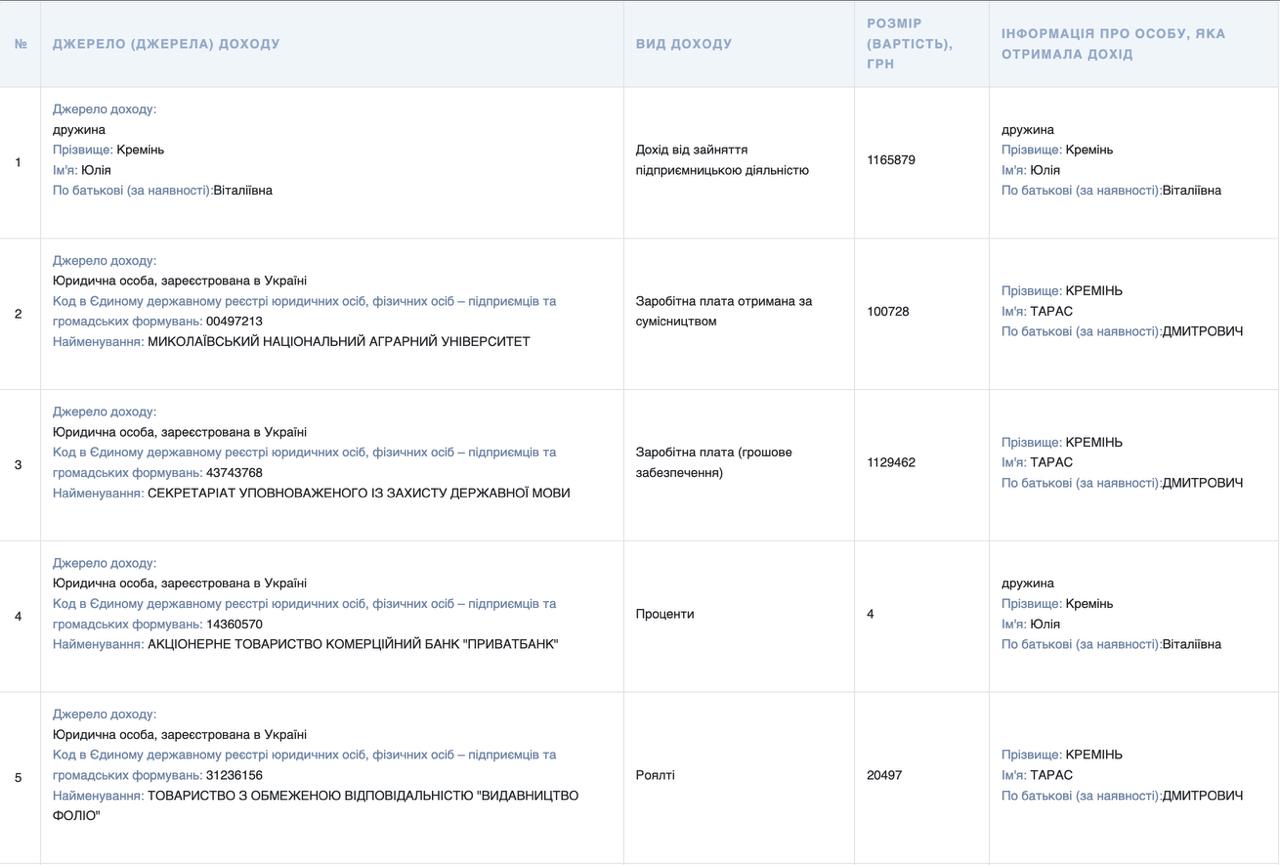Screen dimensions: 1280x865
Task: Click the amount 100728 in row 2
Action: pyautogui.click(x=888, y=311)
